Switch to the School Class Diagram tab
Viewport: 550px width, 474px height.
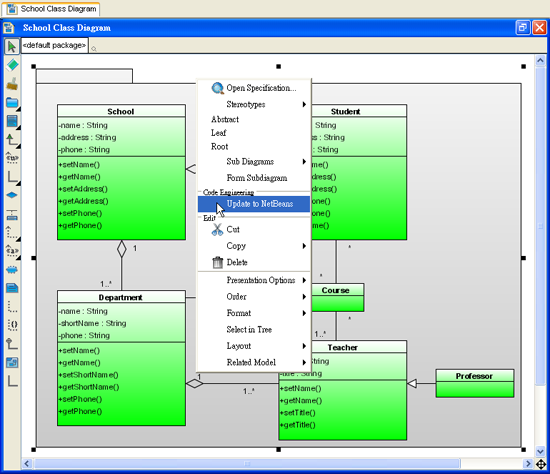51,9
